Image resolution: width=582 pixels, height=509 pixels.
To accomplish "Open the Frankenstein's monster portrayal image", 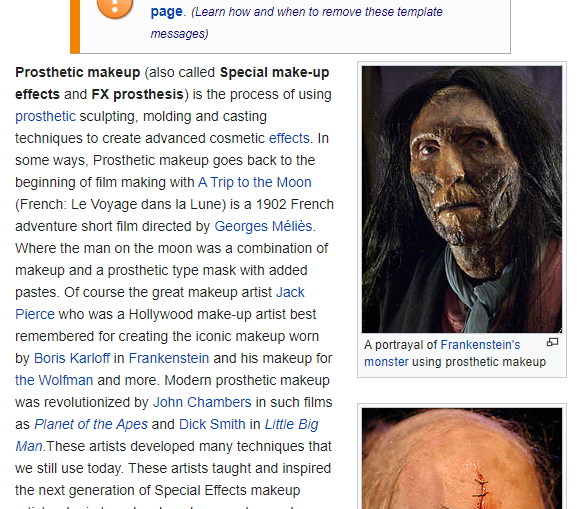I will coord(462,199).
